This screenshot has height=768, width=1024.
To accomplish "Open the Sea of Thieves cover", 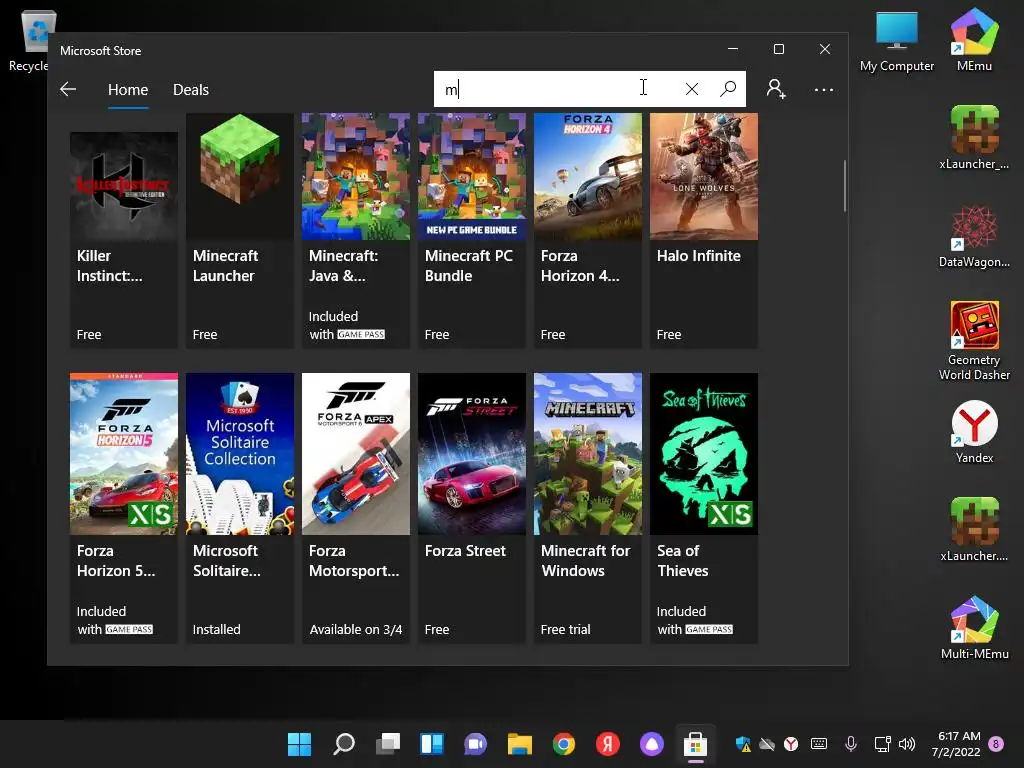I will 704,454.
